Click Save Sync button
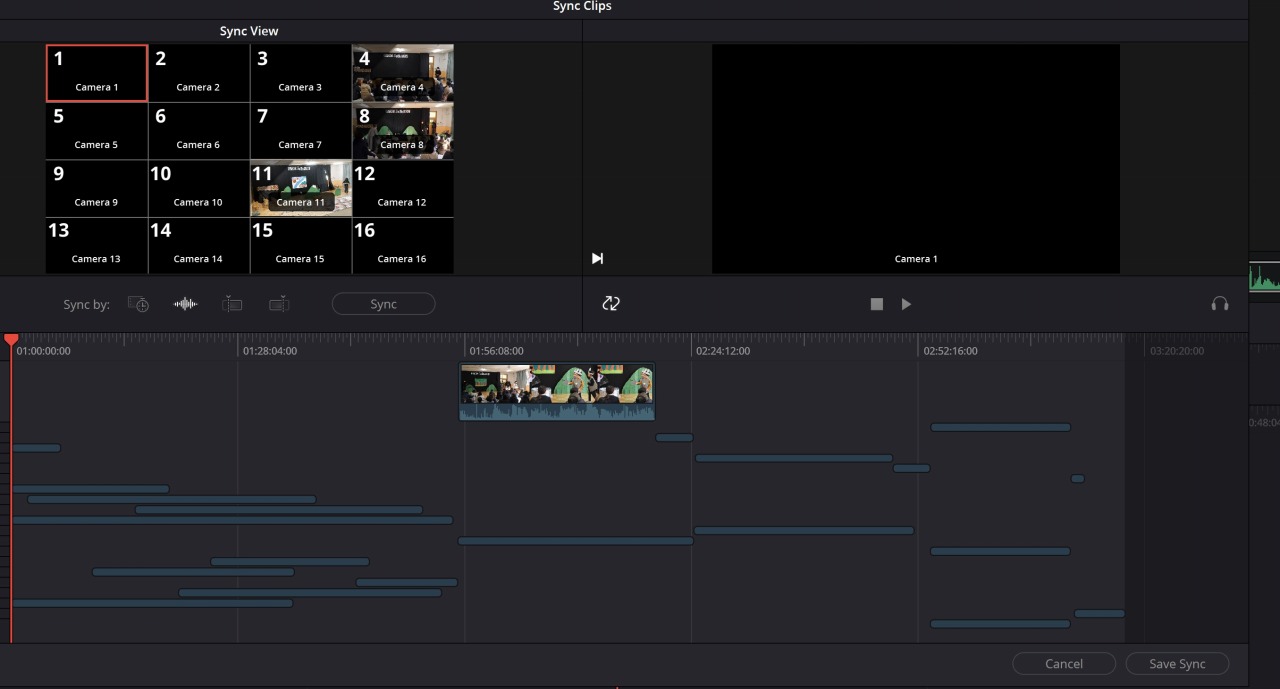The height and width of the screenshot is (689, 1280). point(1177,664)
